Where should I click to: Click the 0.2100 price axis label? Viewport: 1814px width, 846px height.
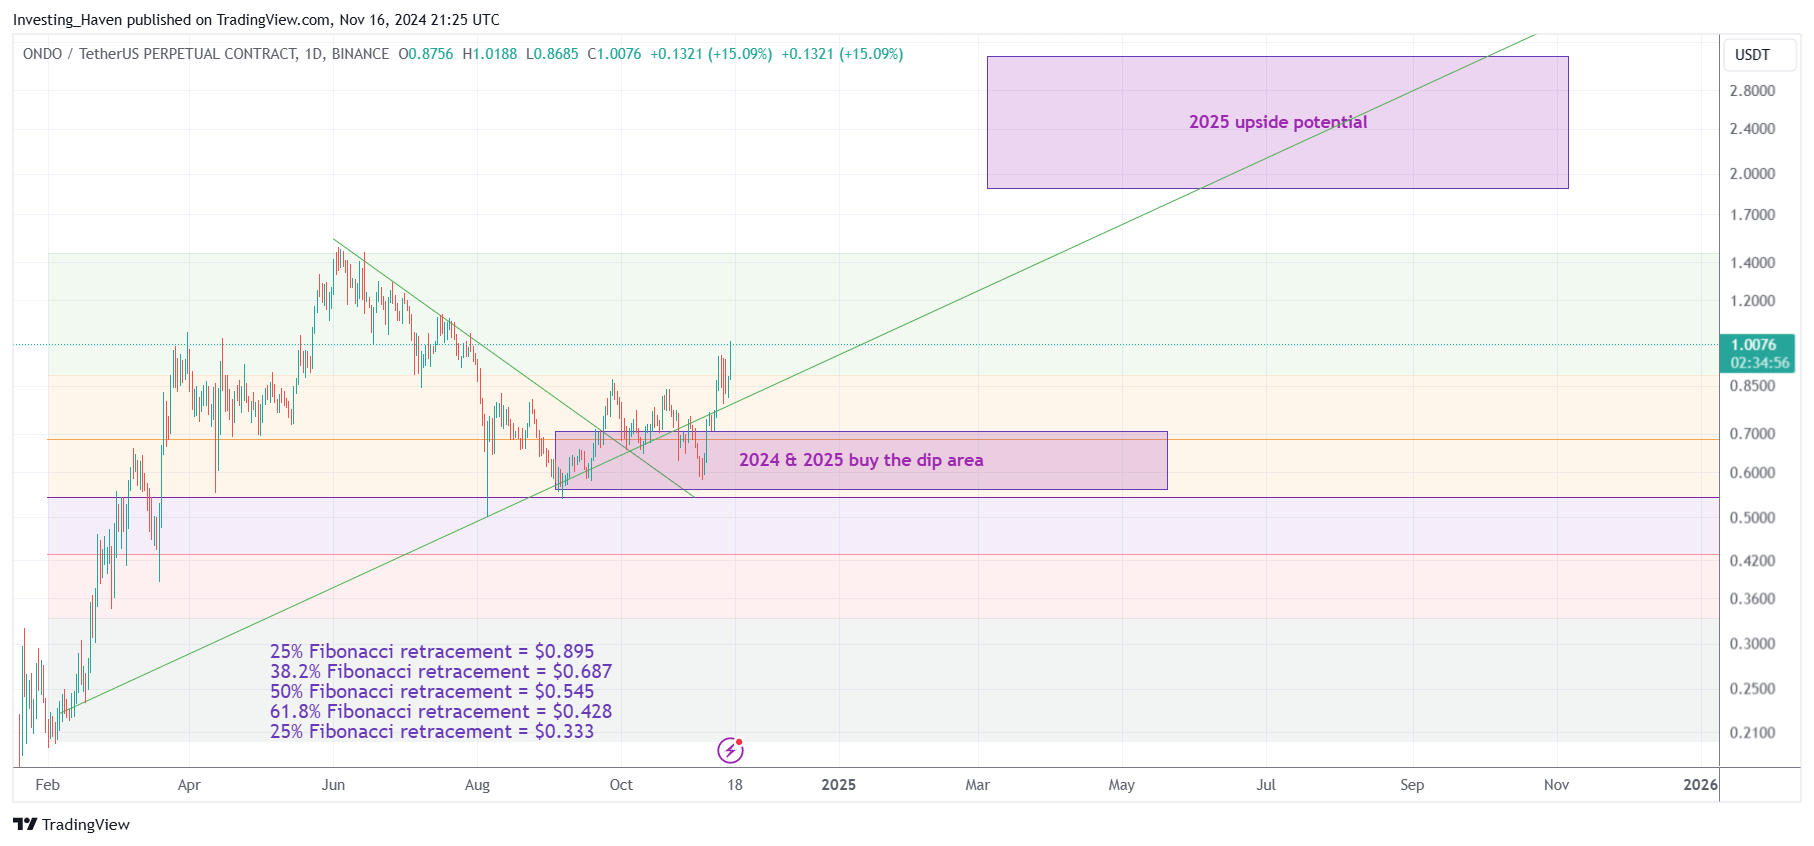[x=1753, y=732]
